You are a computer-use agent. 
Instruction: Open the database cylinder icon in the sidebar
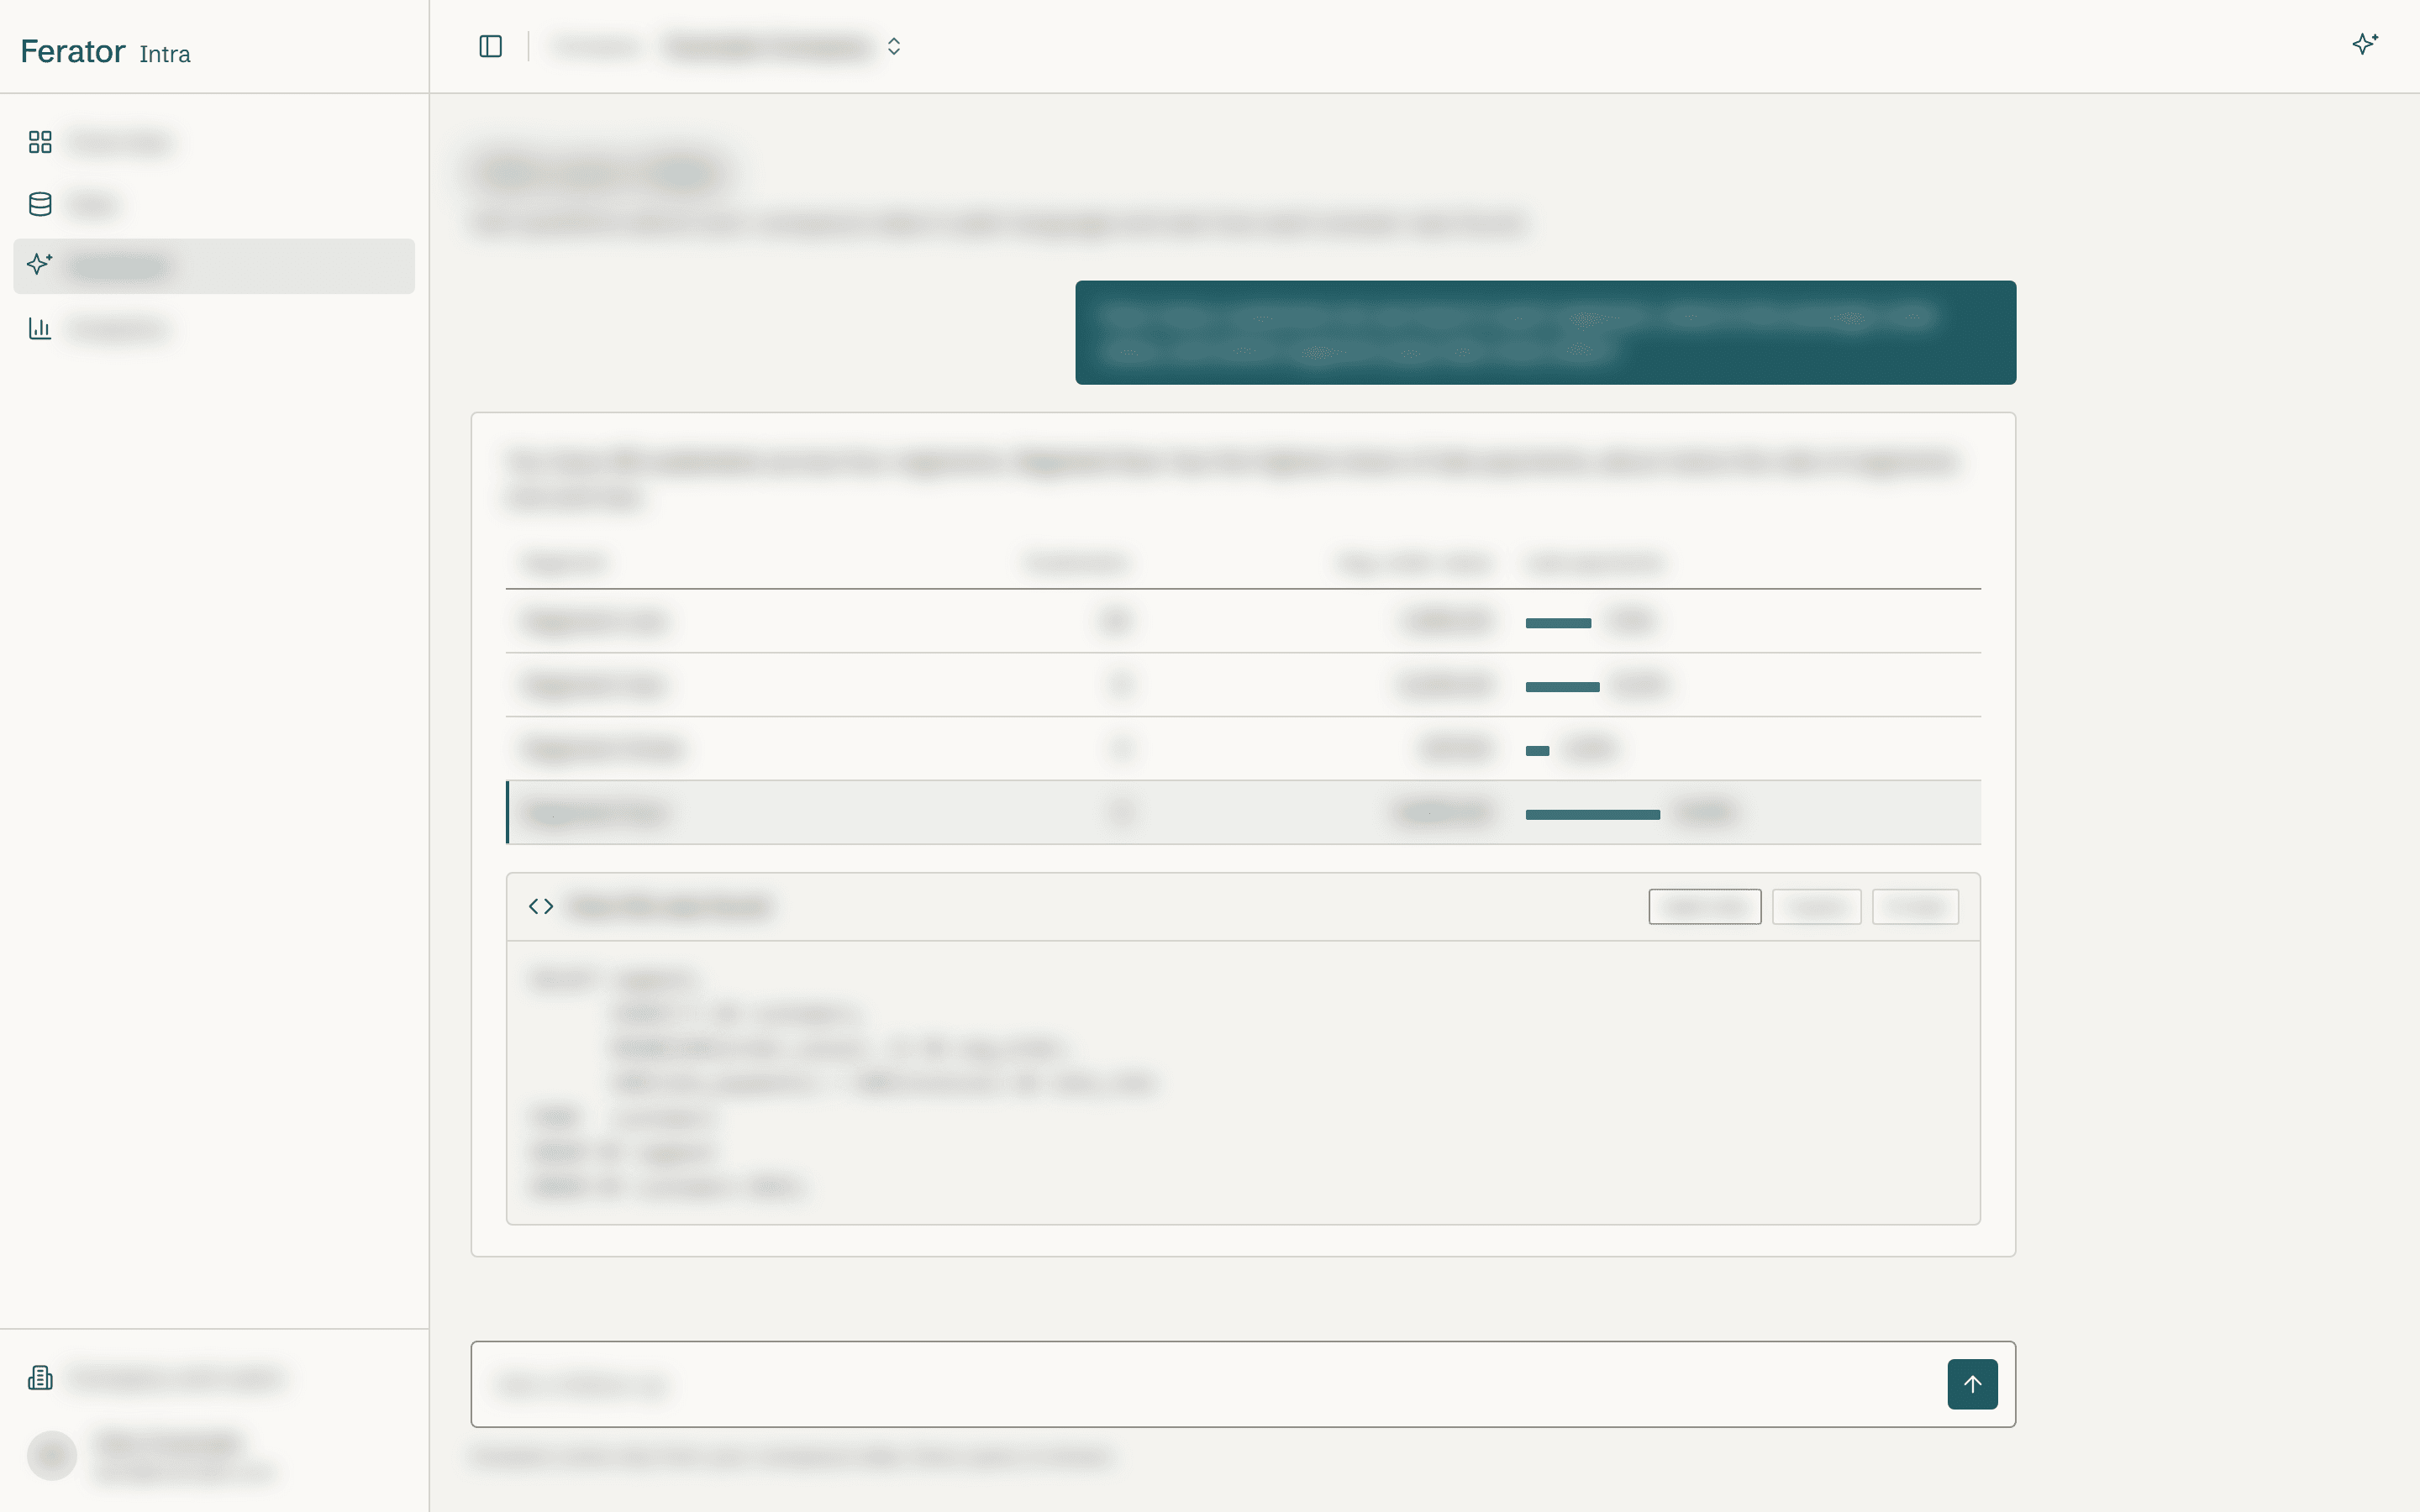pyautogui.click(x=40, y=204)
